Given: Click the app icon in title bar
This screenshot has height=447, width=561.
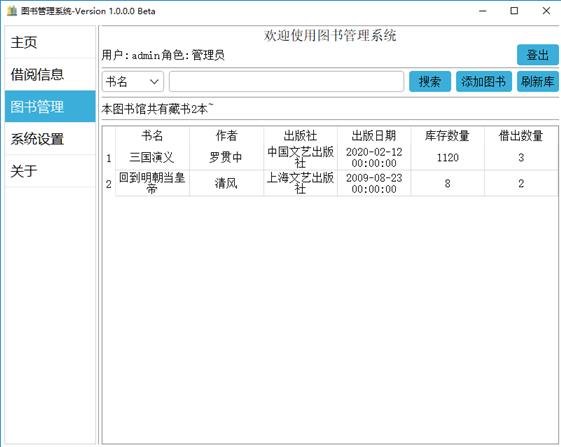Looking at the screenshot, I should (12, 11).
